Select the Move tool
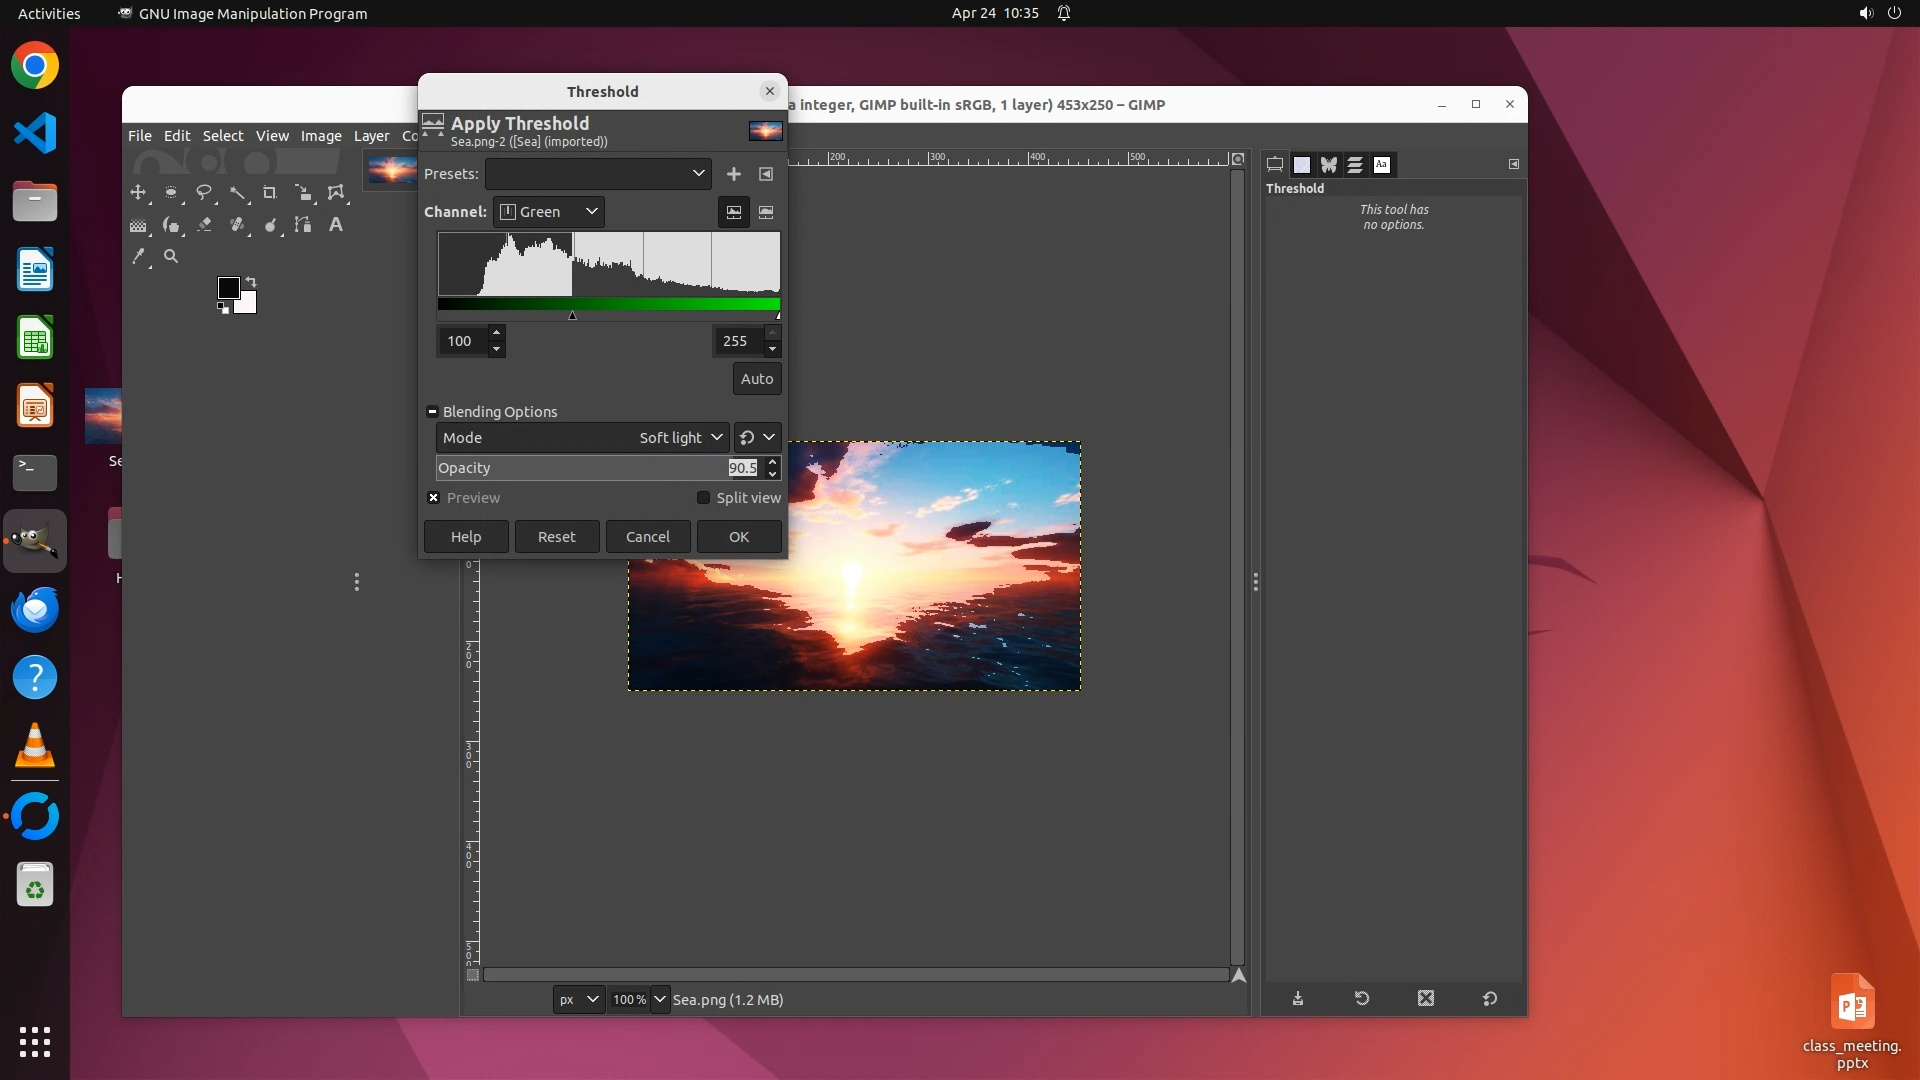Screen dimensions: 1920x1080 [138, 192]
